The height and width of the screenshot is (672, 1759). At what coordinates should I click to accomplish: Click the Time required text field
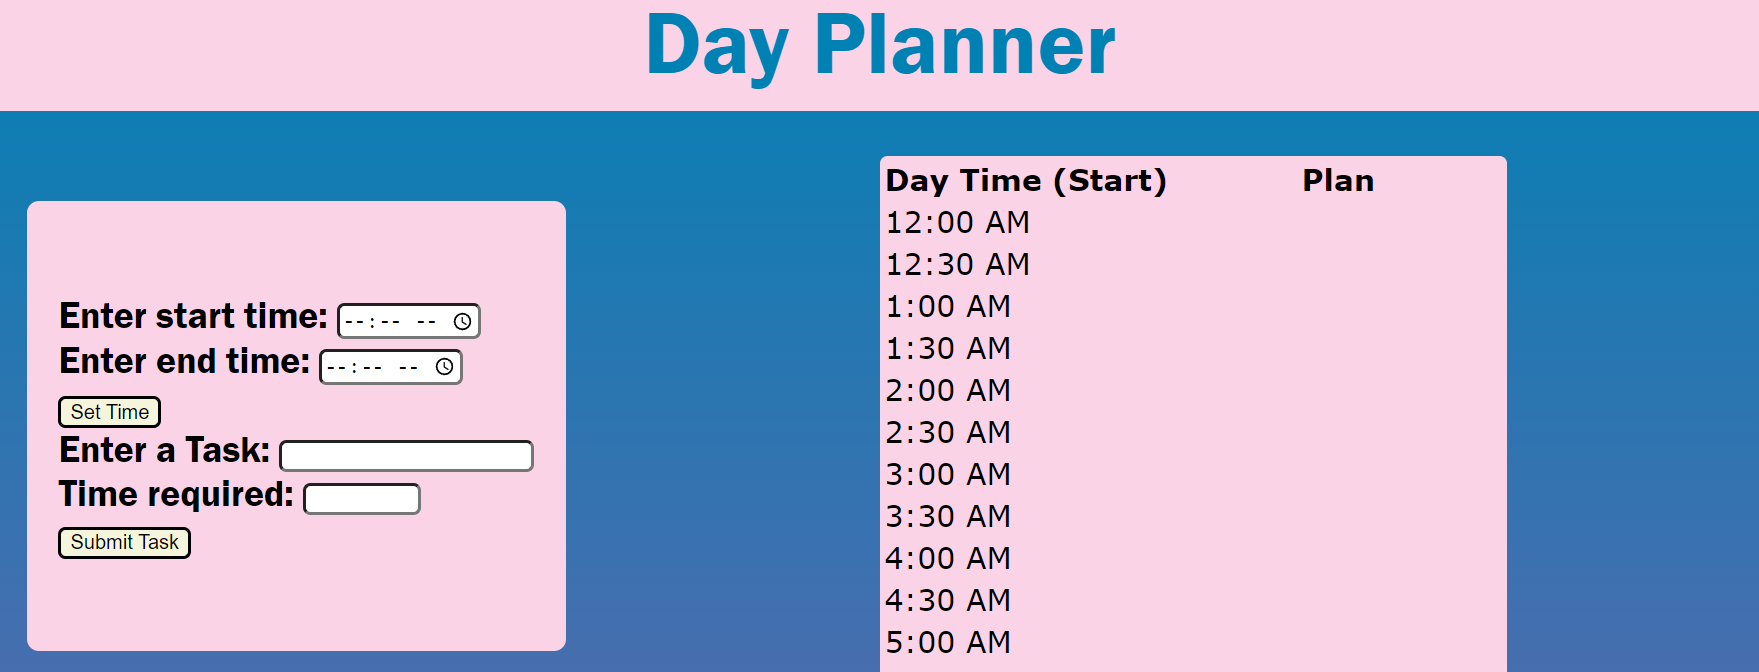click(361, 497)
